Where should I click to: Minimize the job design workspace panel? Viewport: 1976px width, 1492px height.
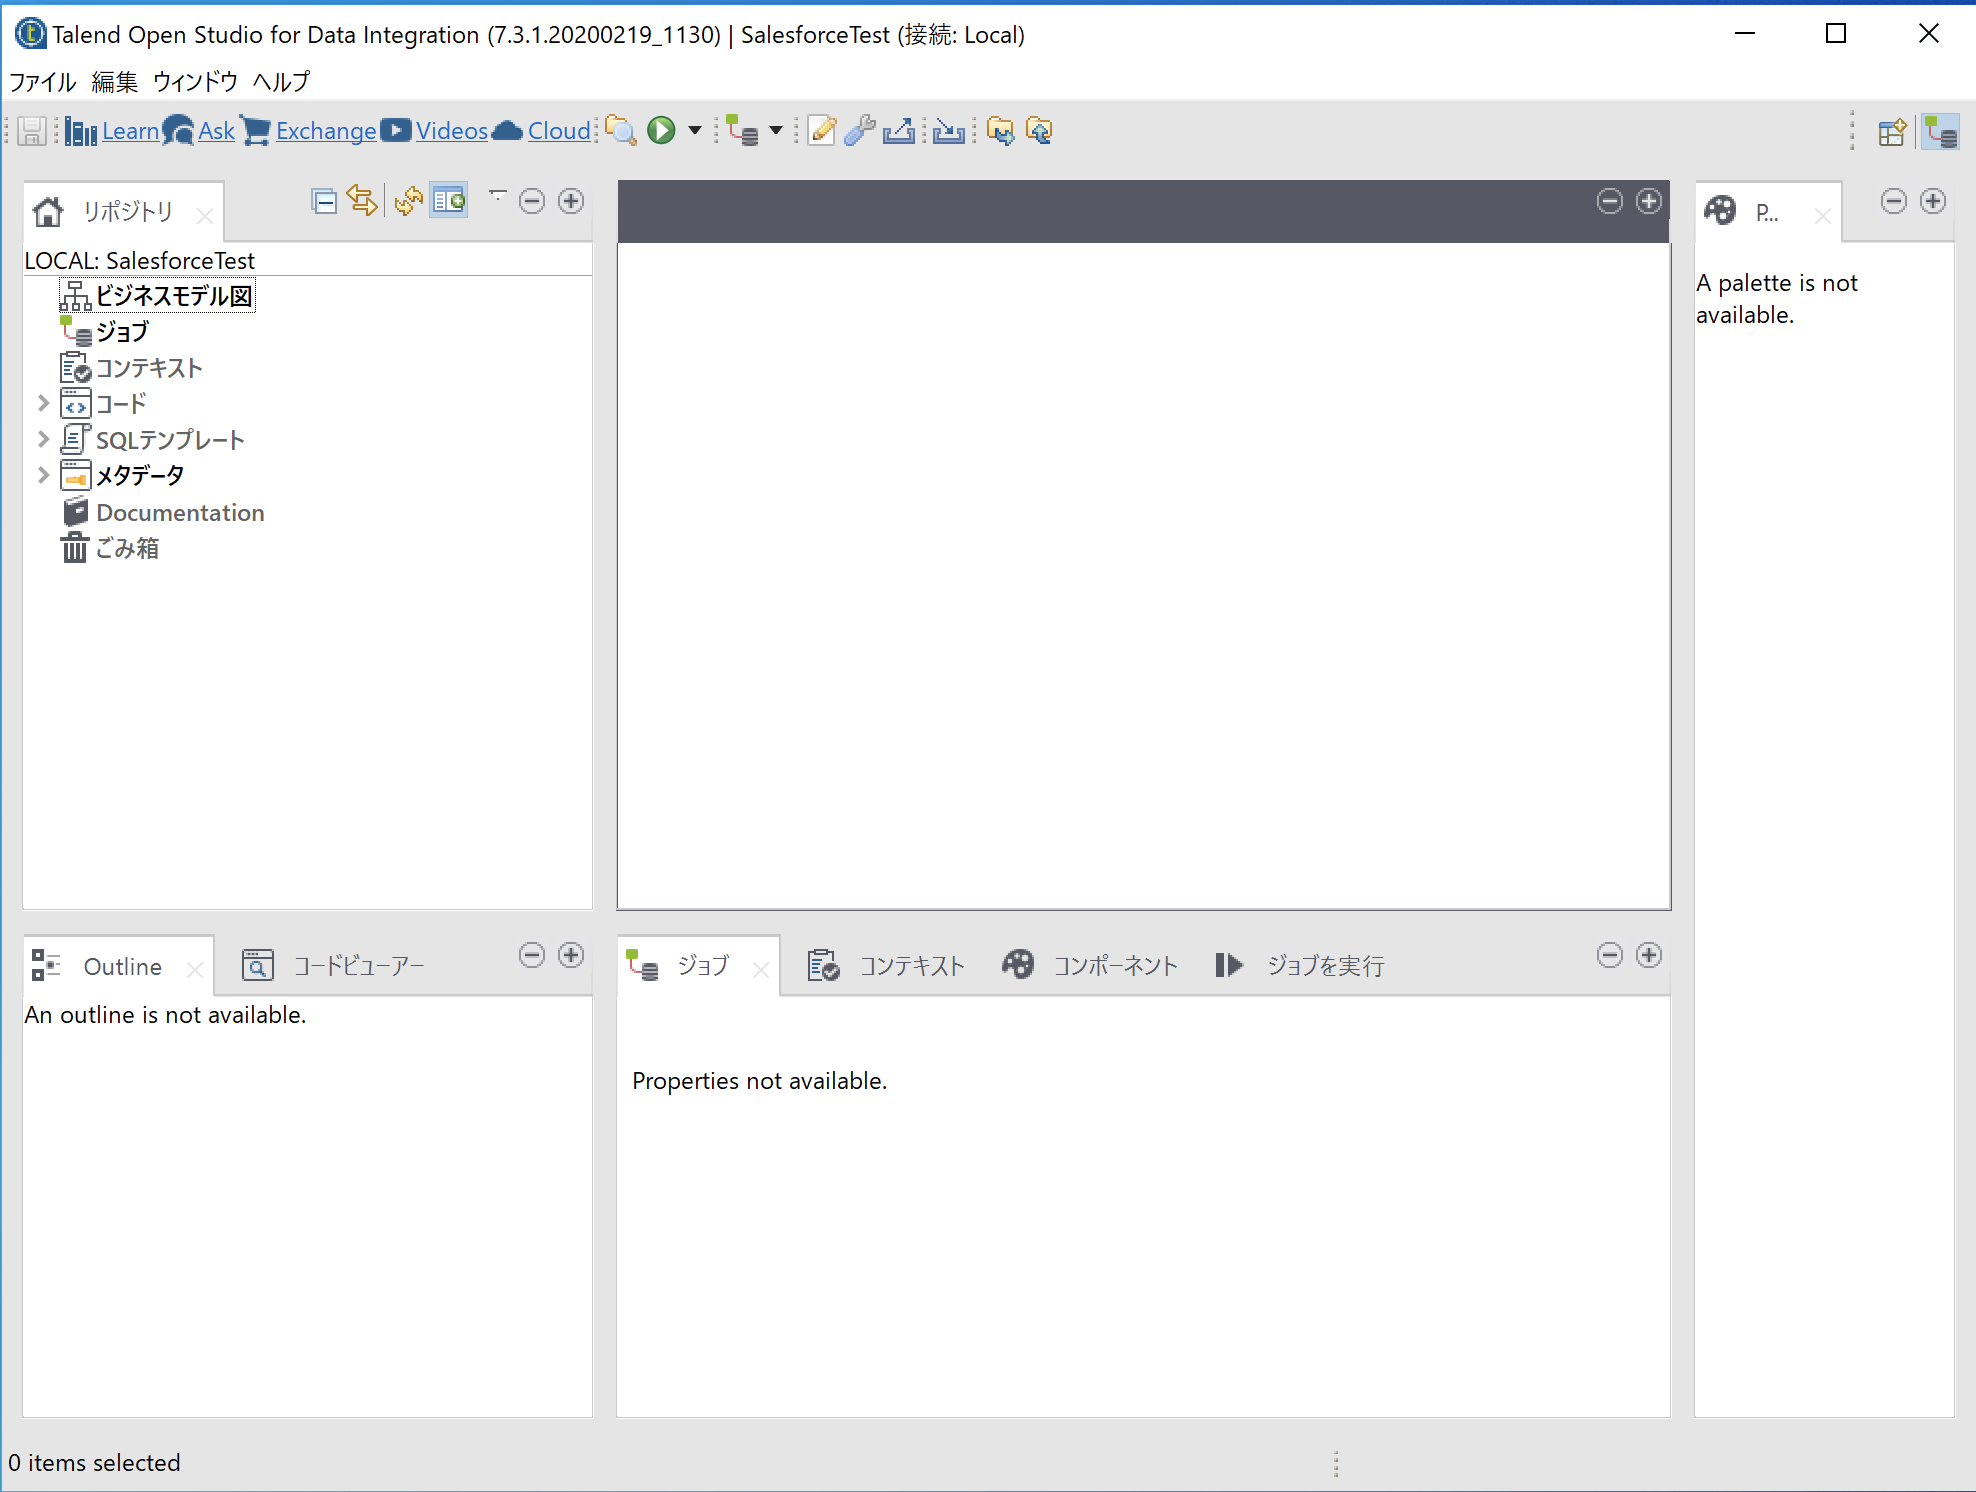(x=1609, y=201)
